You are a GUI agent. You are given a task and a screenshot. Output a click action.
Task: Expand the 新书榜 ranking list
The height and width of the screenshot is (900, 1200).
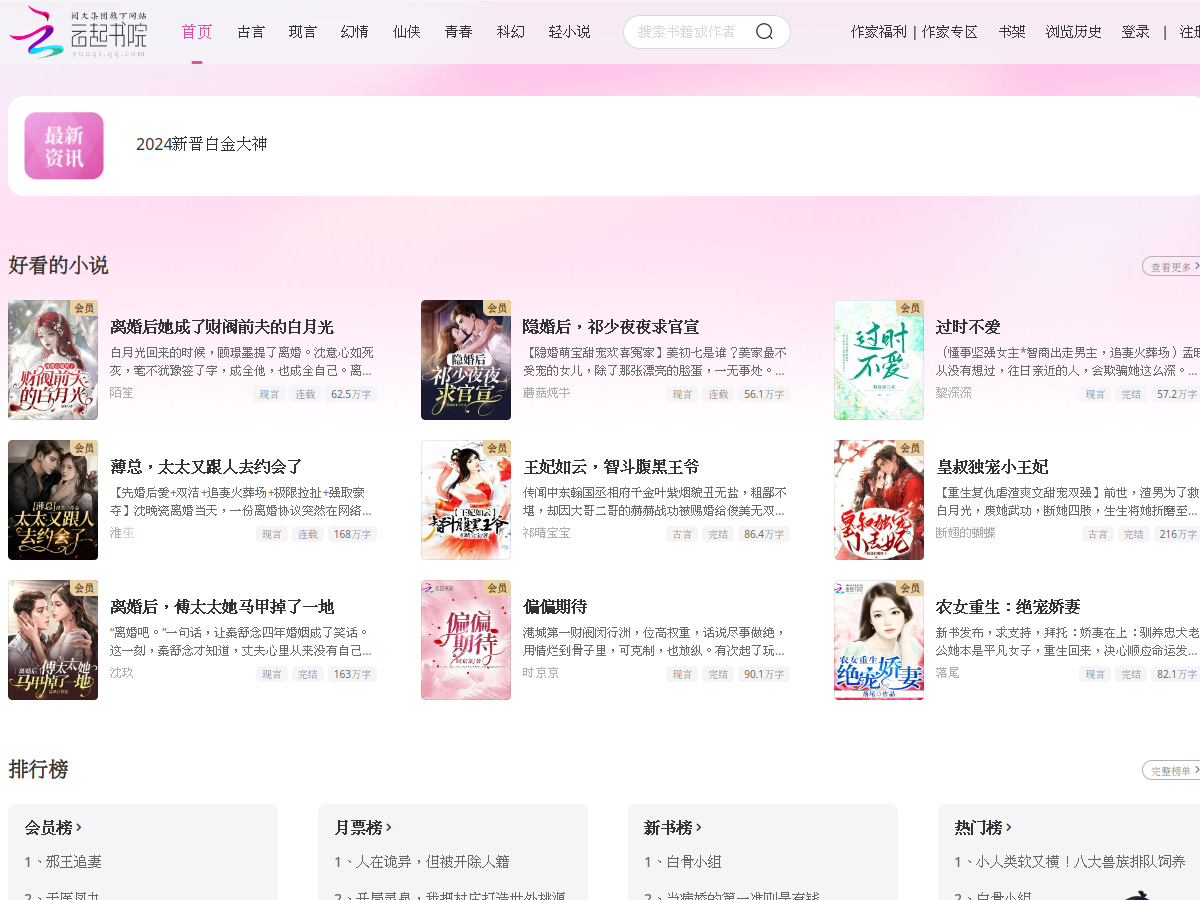673,828
